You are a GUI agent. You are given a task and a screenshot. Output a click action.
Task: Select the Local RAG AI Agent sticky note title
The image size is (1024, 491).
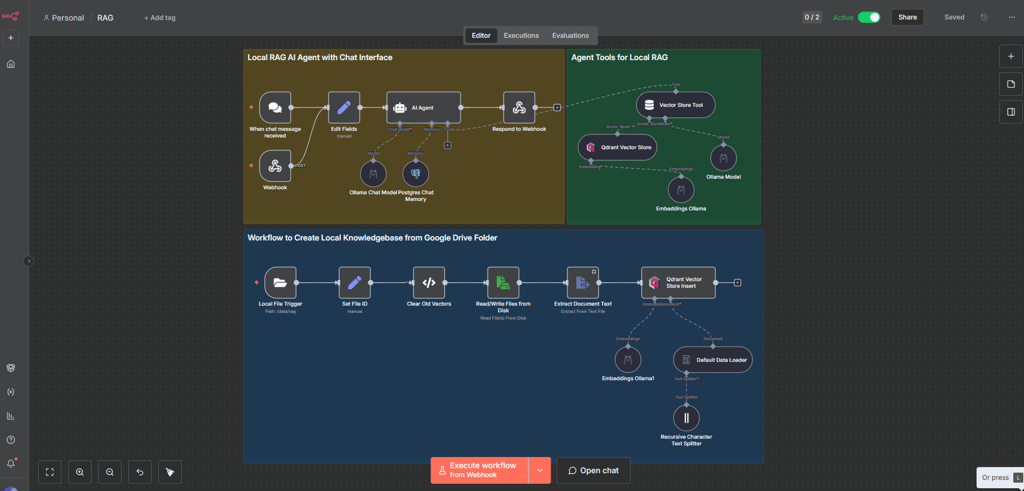click(x=320, y=57)
